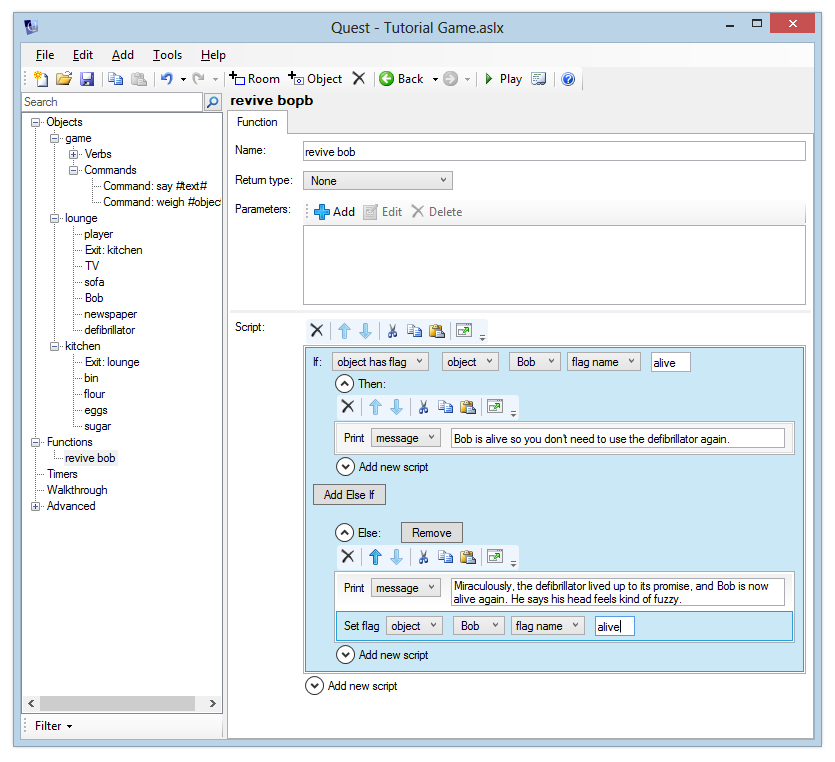This screenshot has height=762, width=835.
Task: Click the Copy icon in main toolbar
Action: [116, 79]
